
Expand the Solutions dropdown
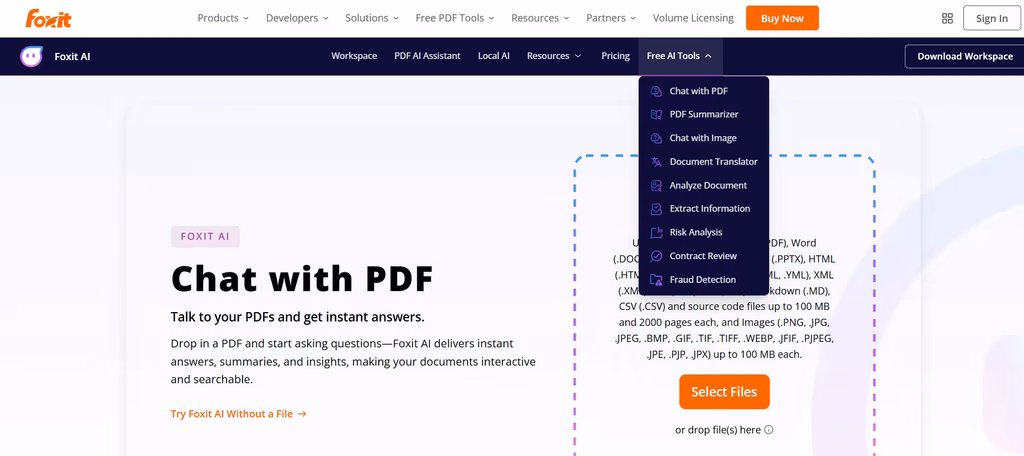(372, 18)
